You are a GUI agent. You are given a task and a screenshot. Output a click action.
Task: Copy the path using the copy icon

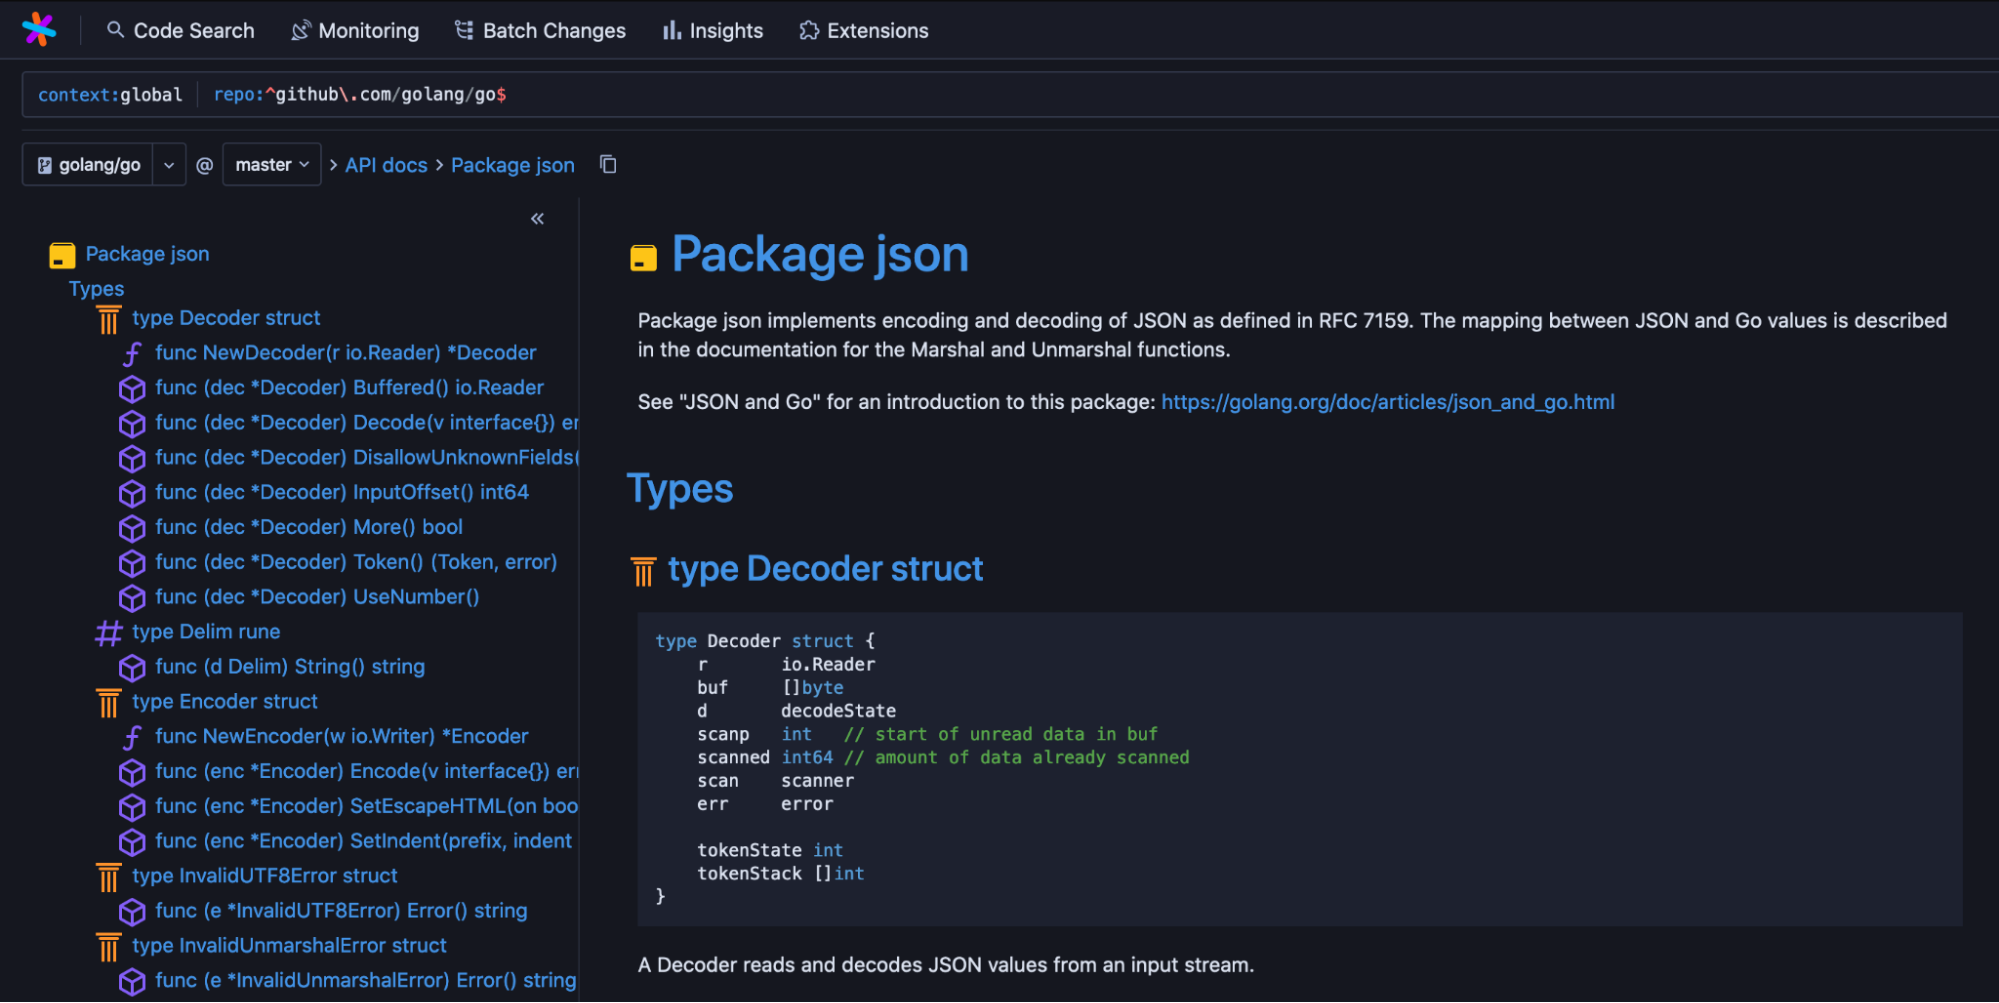(x=607, y=164)
